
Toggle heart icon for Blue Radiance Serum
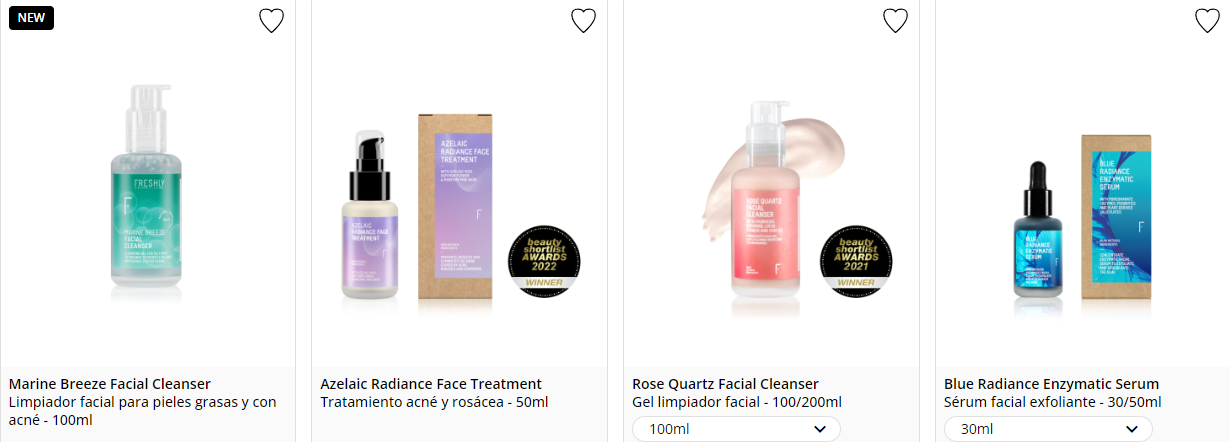click(x=1207, y=20)
